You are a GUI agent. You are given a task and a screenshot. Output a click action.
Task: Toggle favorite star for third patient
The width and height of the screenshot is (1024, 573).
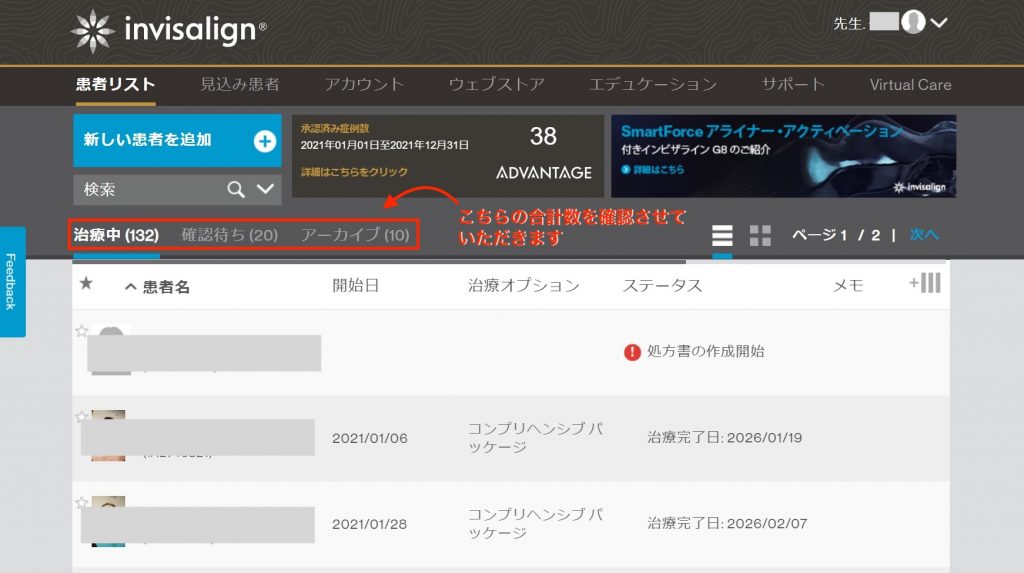[x=82, y=503]
